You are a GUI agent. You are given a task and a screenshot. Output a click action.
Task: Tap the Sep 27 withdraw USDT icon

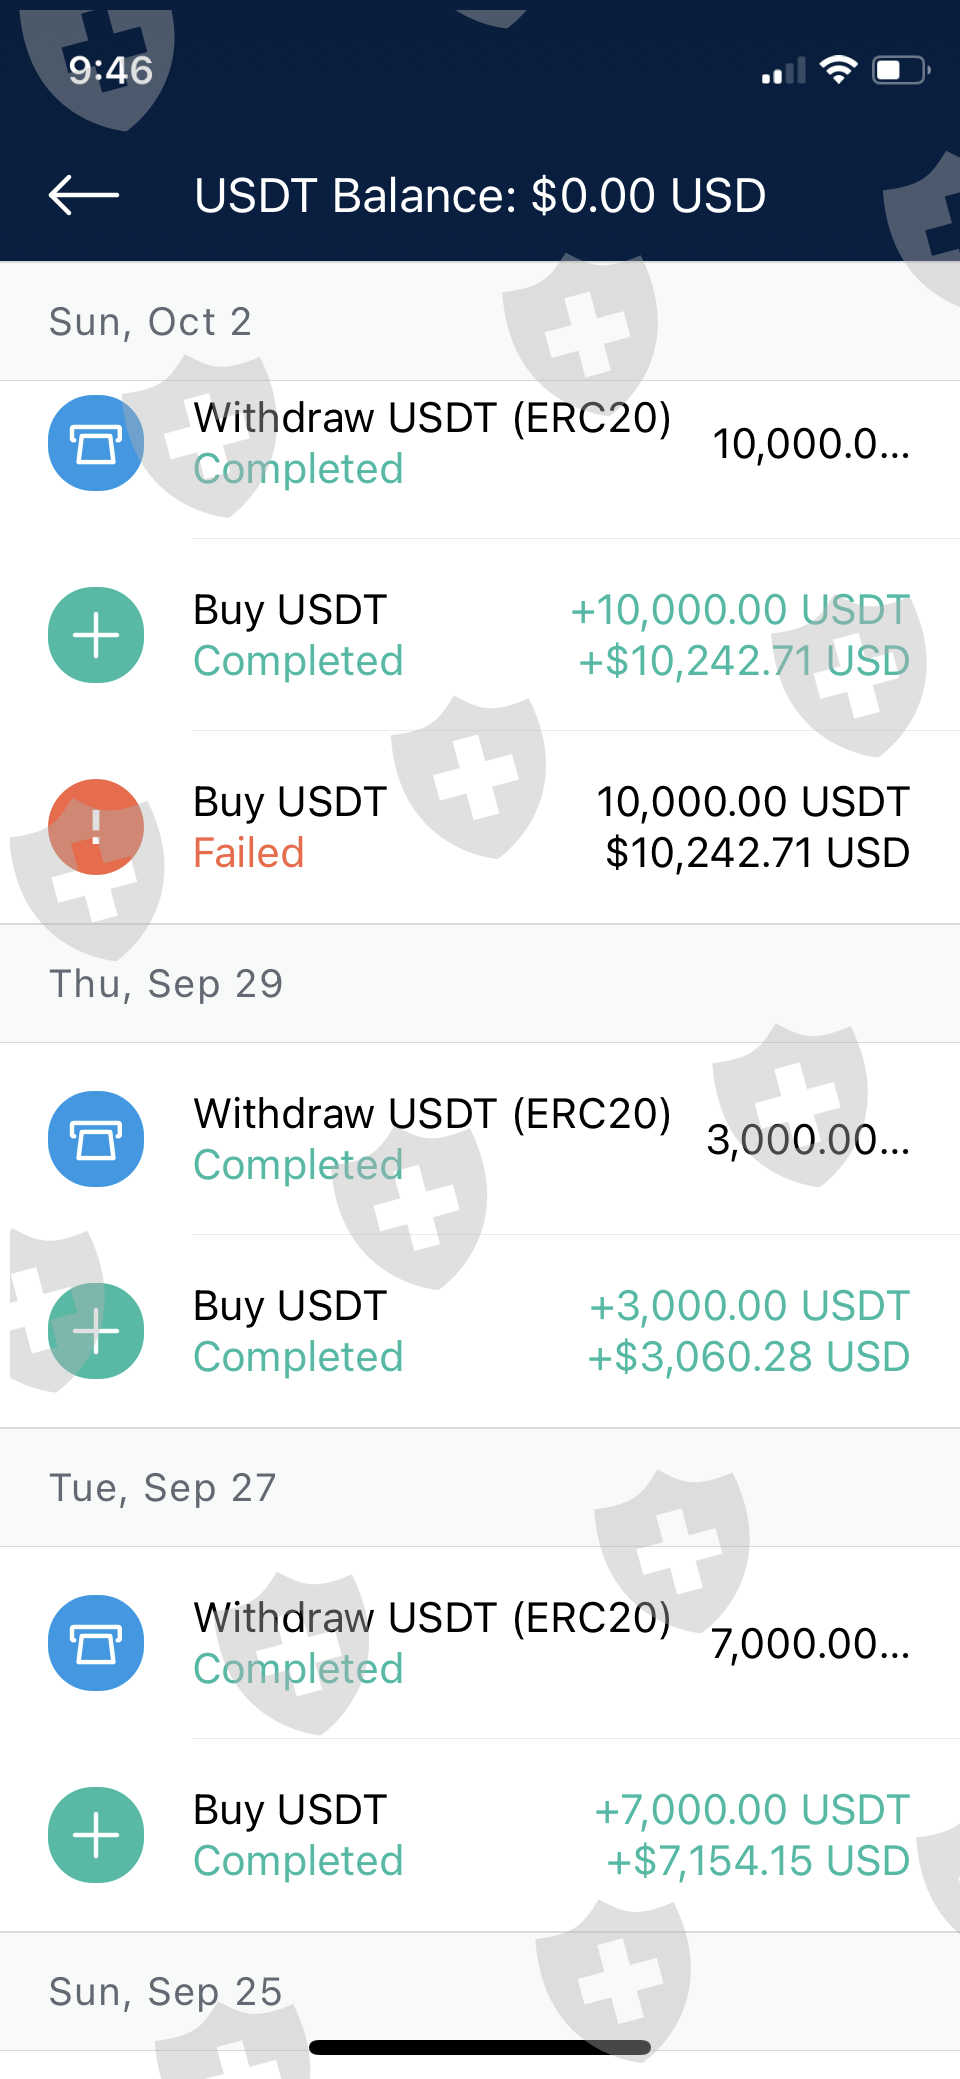point(96,1643)
